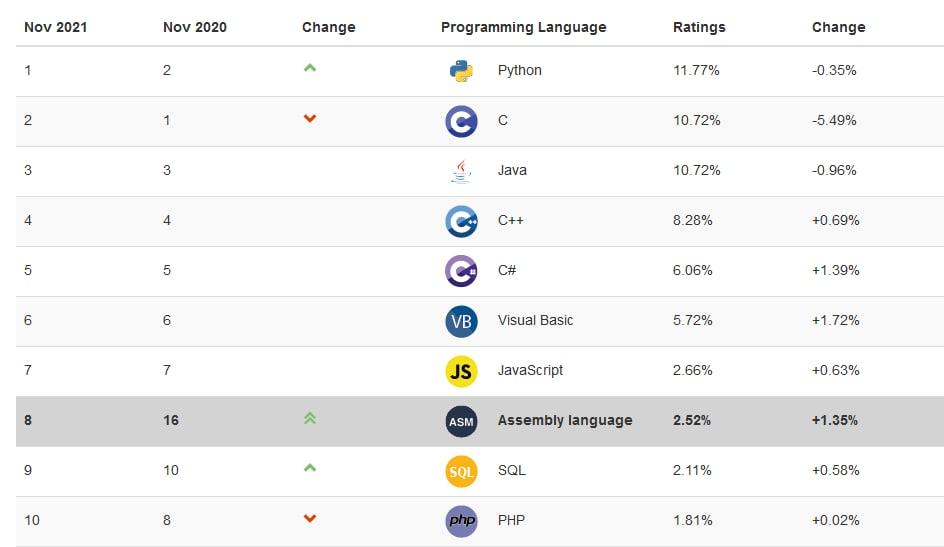944x547 pixels.
Task: Click the 11.77% rating for Python
Action: tap(696, 71)
